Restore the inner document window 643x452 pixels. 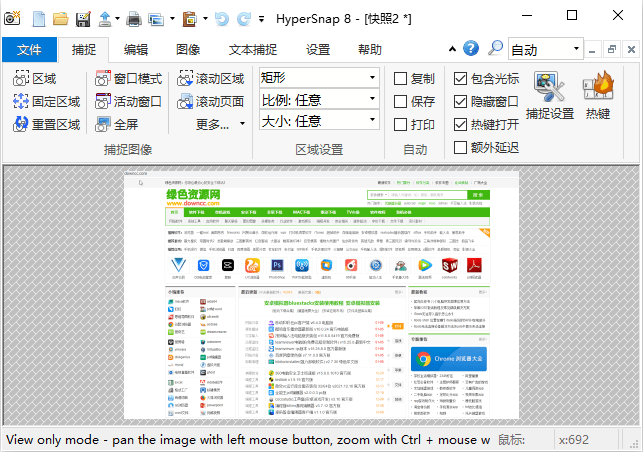tap(612, 50)
